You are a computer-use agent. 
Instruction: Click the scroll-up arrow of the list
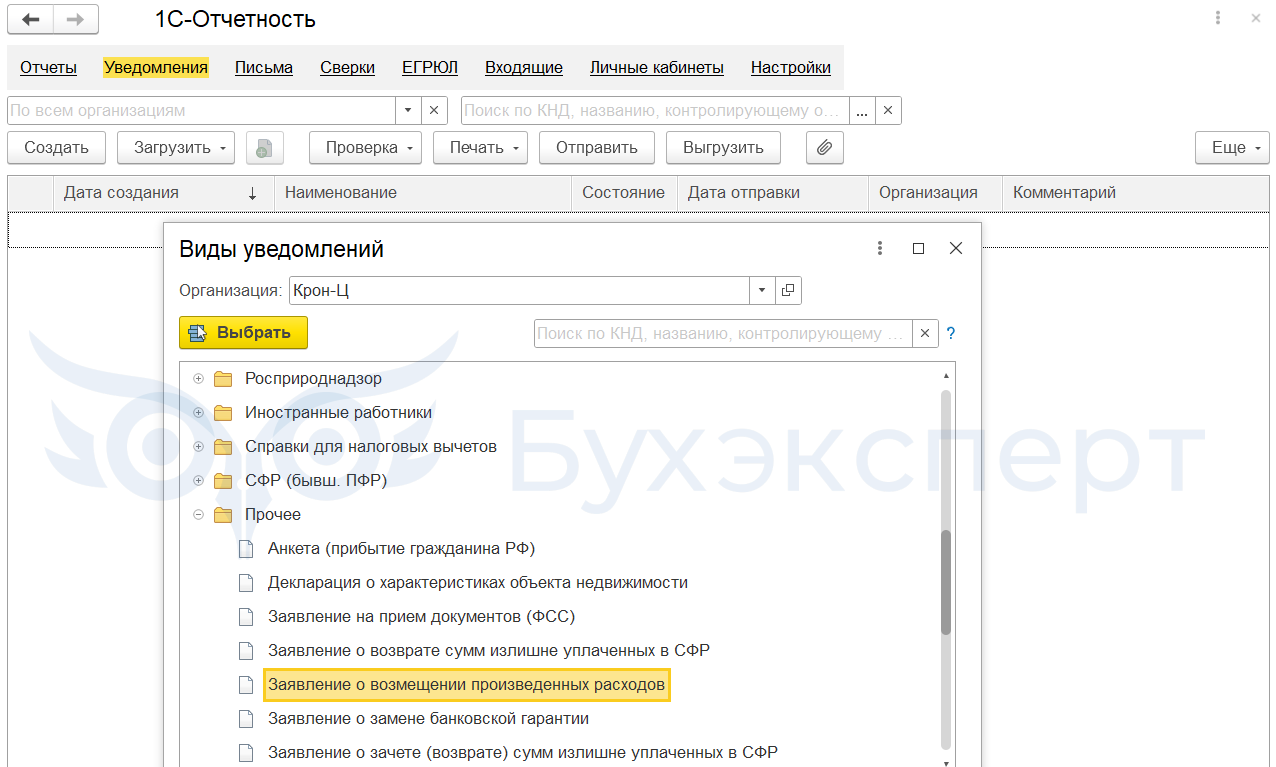pyautogui.click(x=946, y=375)
